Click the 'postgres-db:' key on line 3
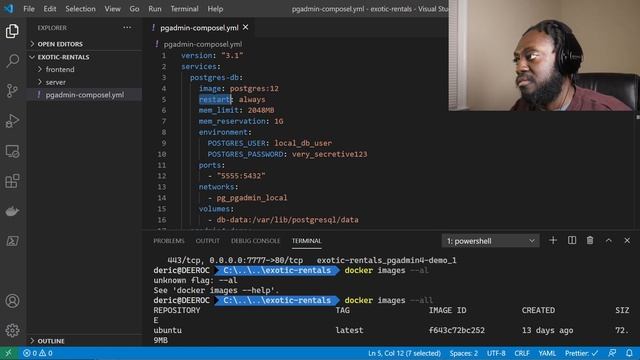 point(216,78)
